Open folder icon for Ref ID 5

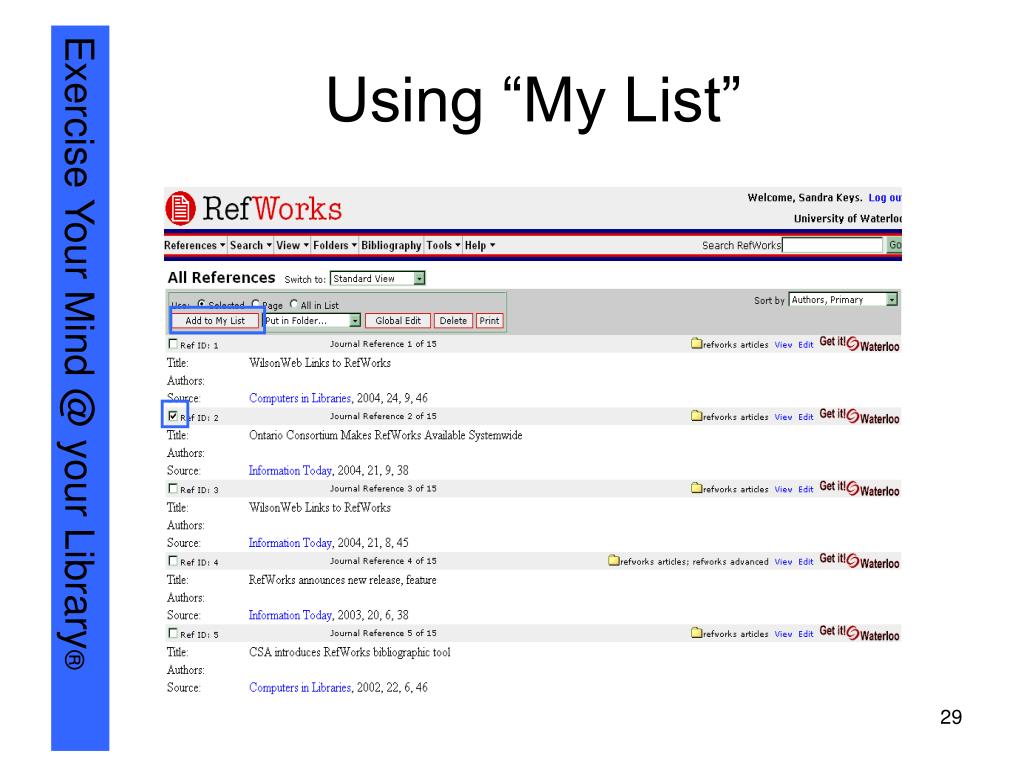[696, 633]
